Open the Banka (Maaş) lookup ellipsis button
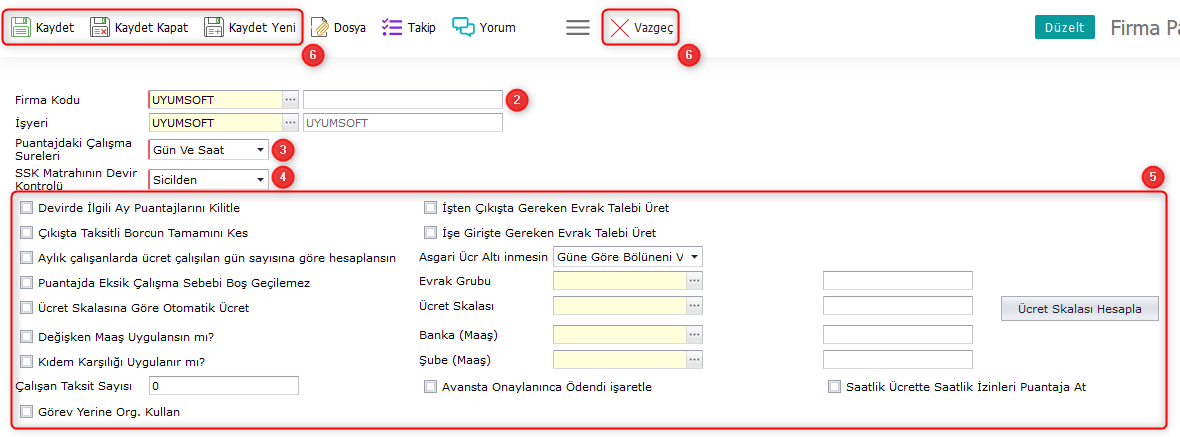 [x=694, y=334]
